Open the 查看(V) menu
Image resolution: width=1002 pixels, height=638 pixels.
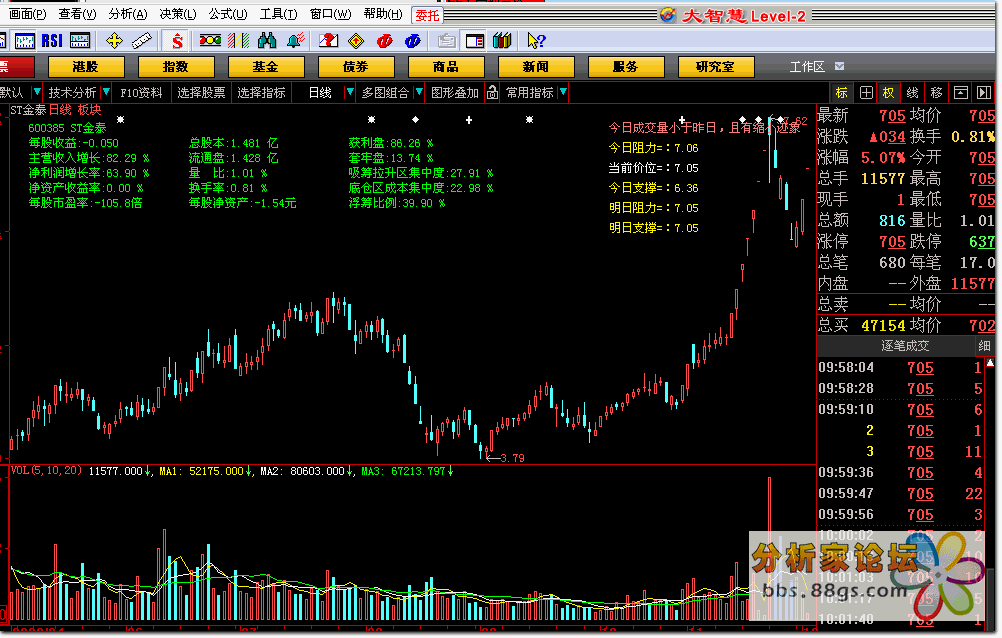click(x=77, y=14)
